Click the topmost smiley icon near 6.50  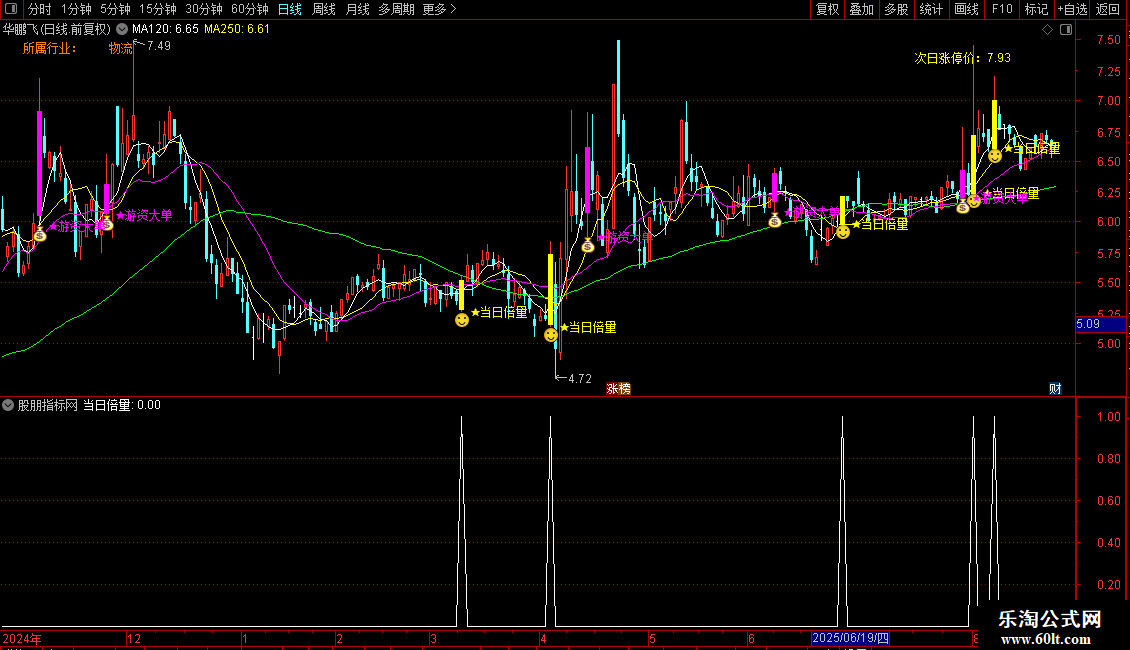(x=995, y=156)
